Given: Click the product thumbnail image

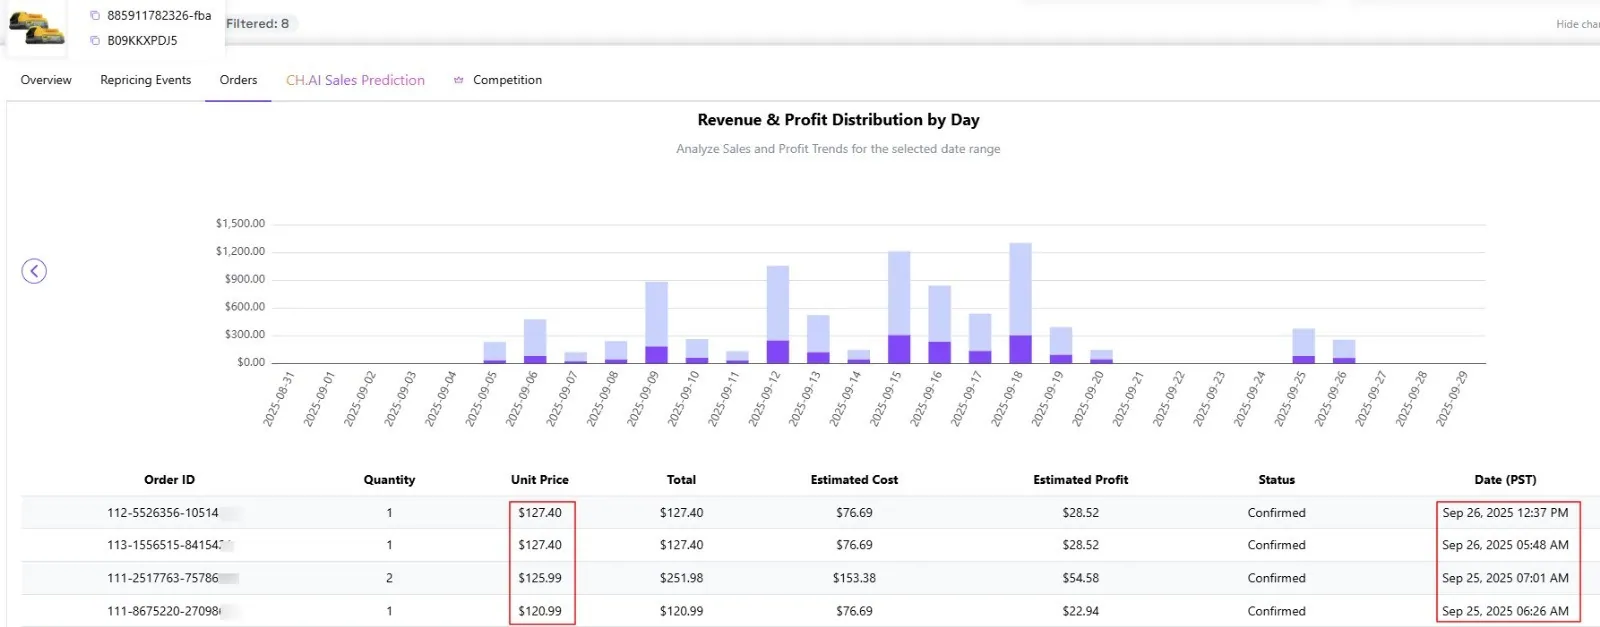Looking at the screenshot, I should (x=37, y=28).
